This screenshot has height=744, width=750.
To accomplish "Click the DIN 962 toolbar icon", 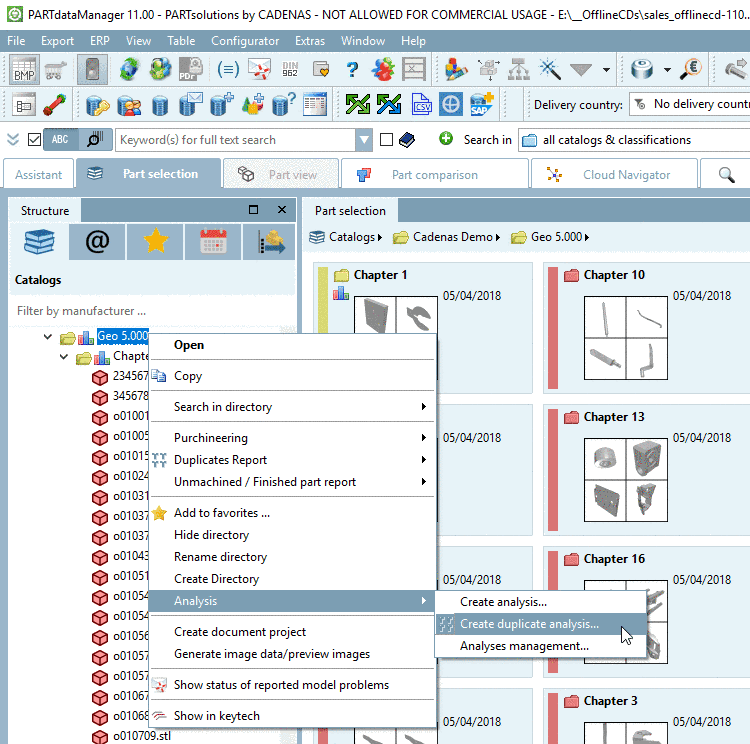I will (x=290, y=70).
